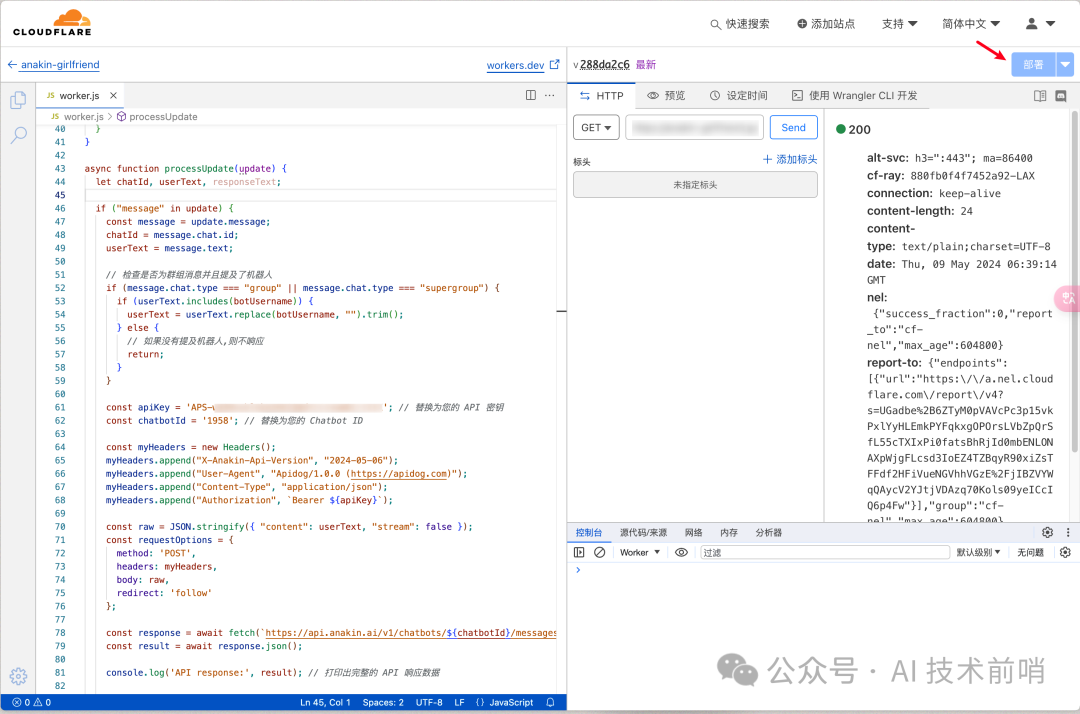This screenshot has height=714, width=1080.
Task: Select the 内存 memory tab
Action: [729, 532]
